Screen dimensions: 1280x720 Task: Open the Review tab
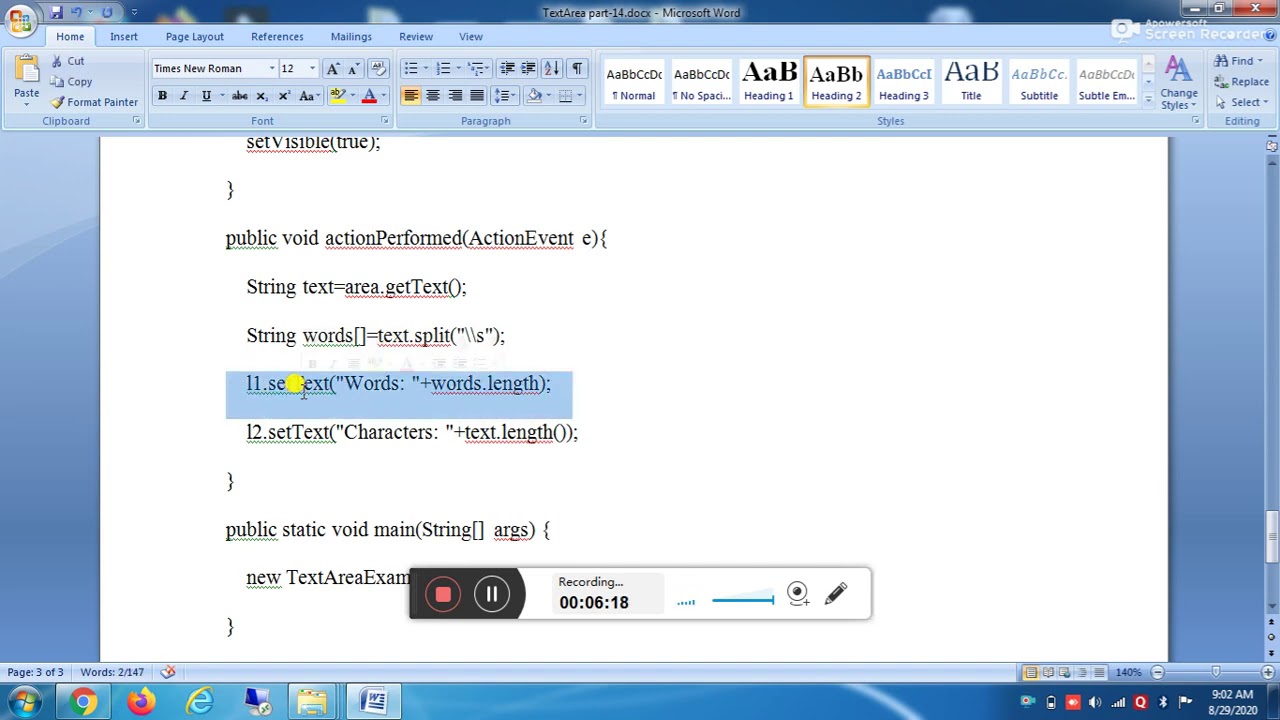[x=416, y=37]
